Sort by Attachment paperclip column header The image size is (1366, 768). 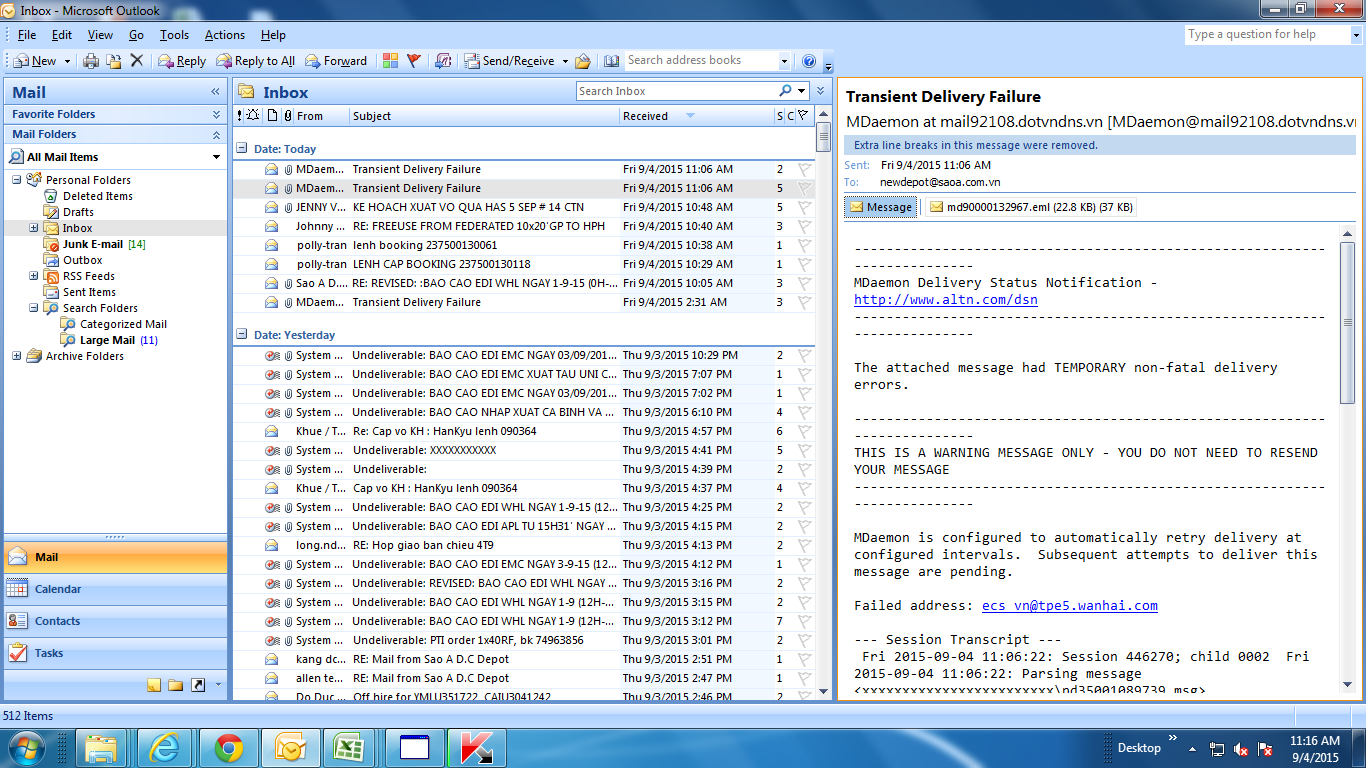point(288,116)
